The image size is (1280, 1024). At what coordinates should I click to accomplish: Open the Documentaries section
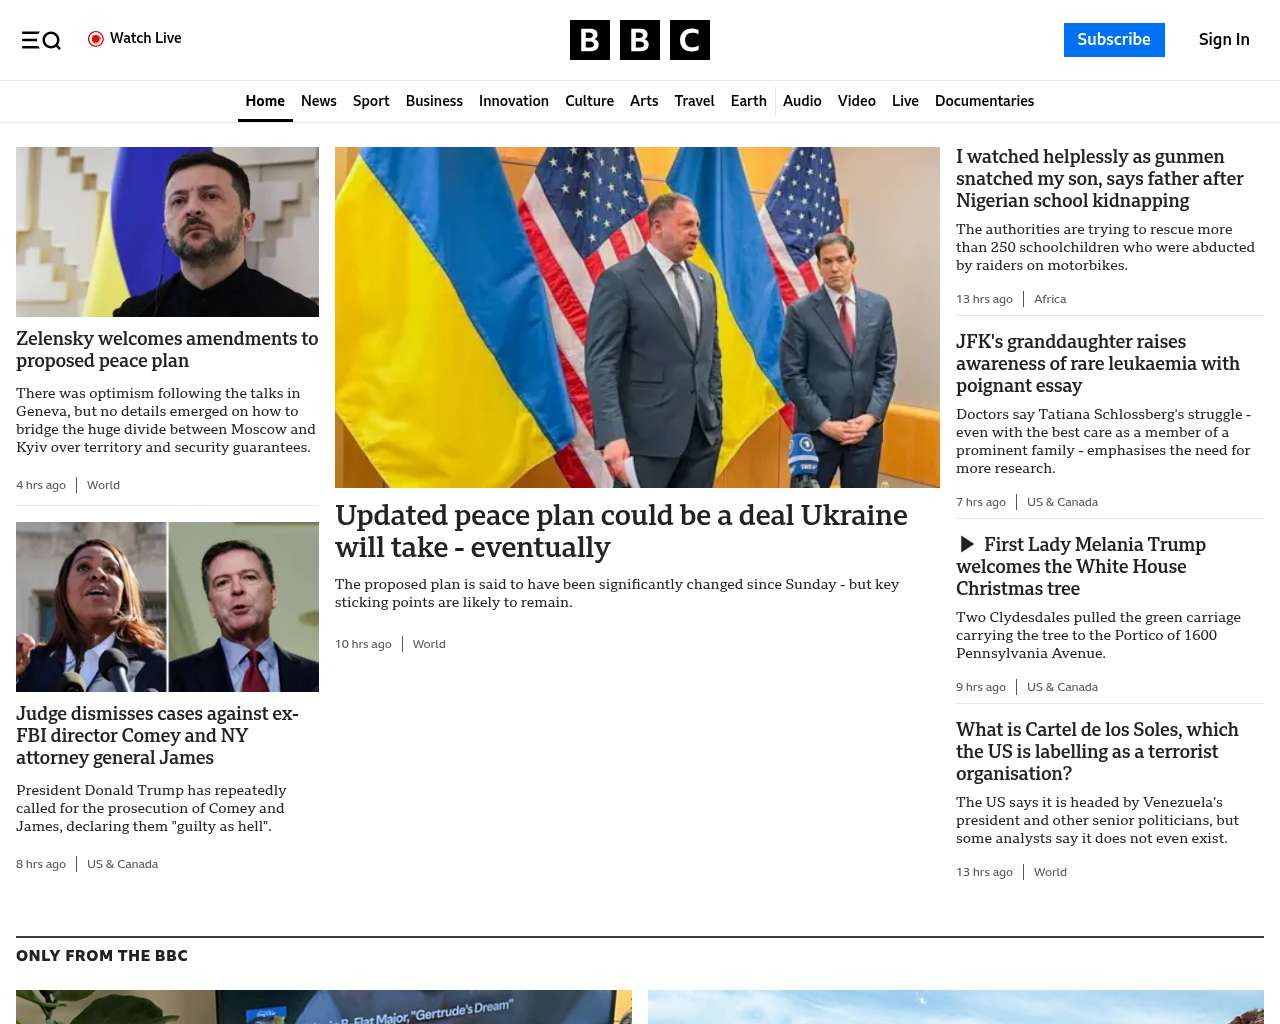click(984, 101)
